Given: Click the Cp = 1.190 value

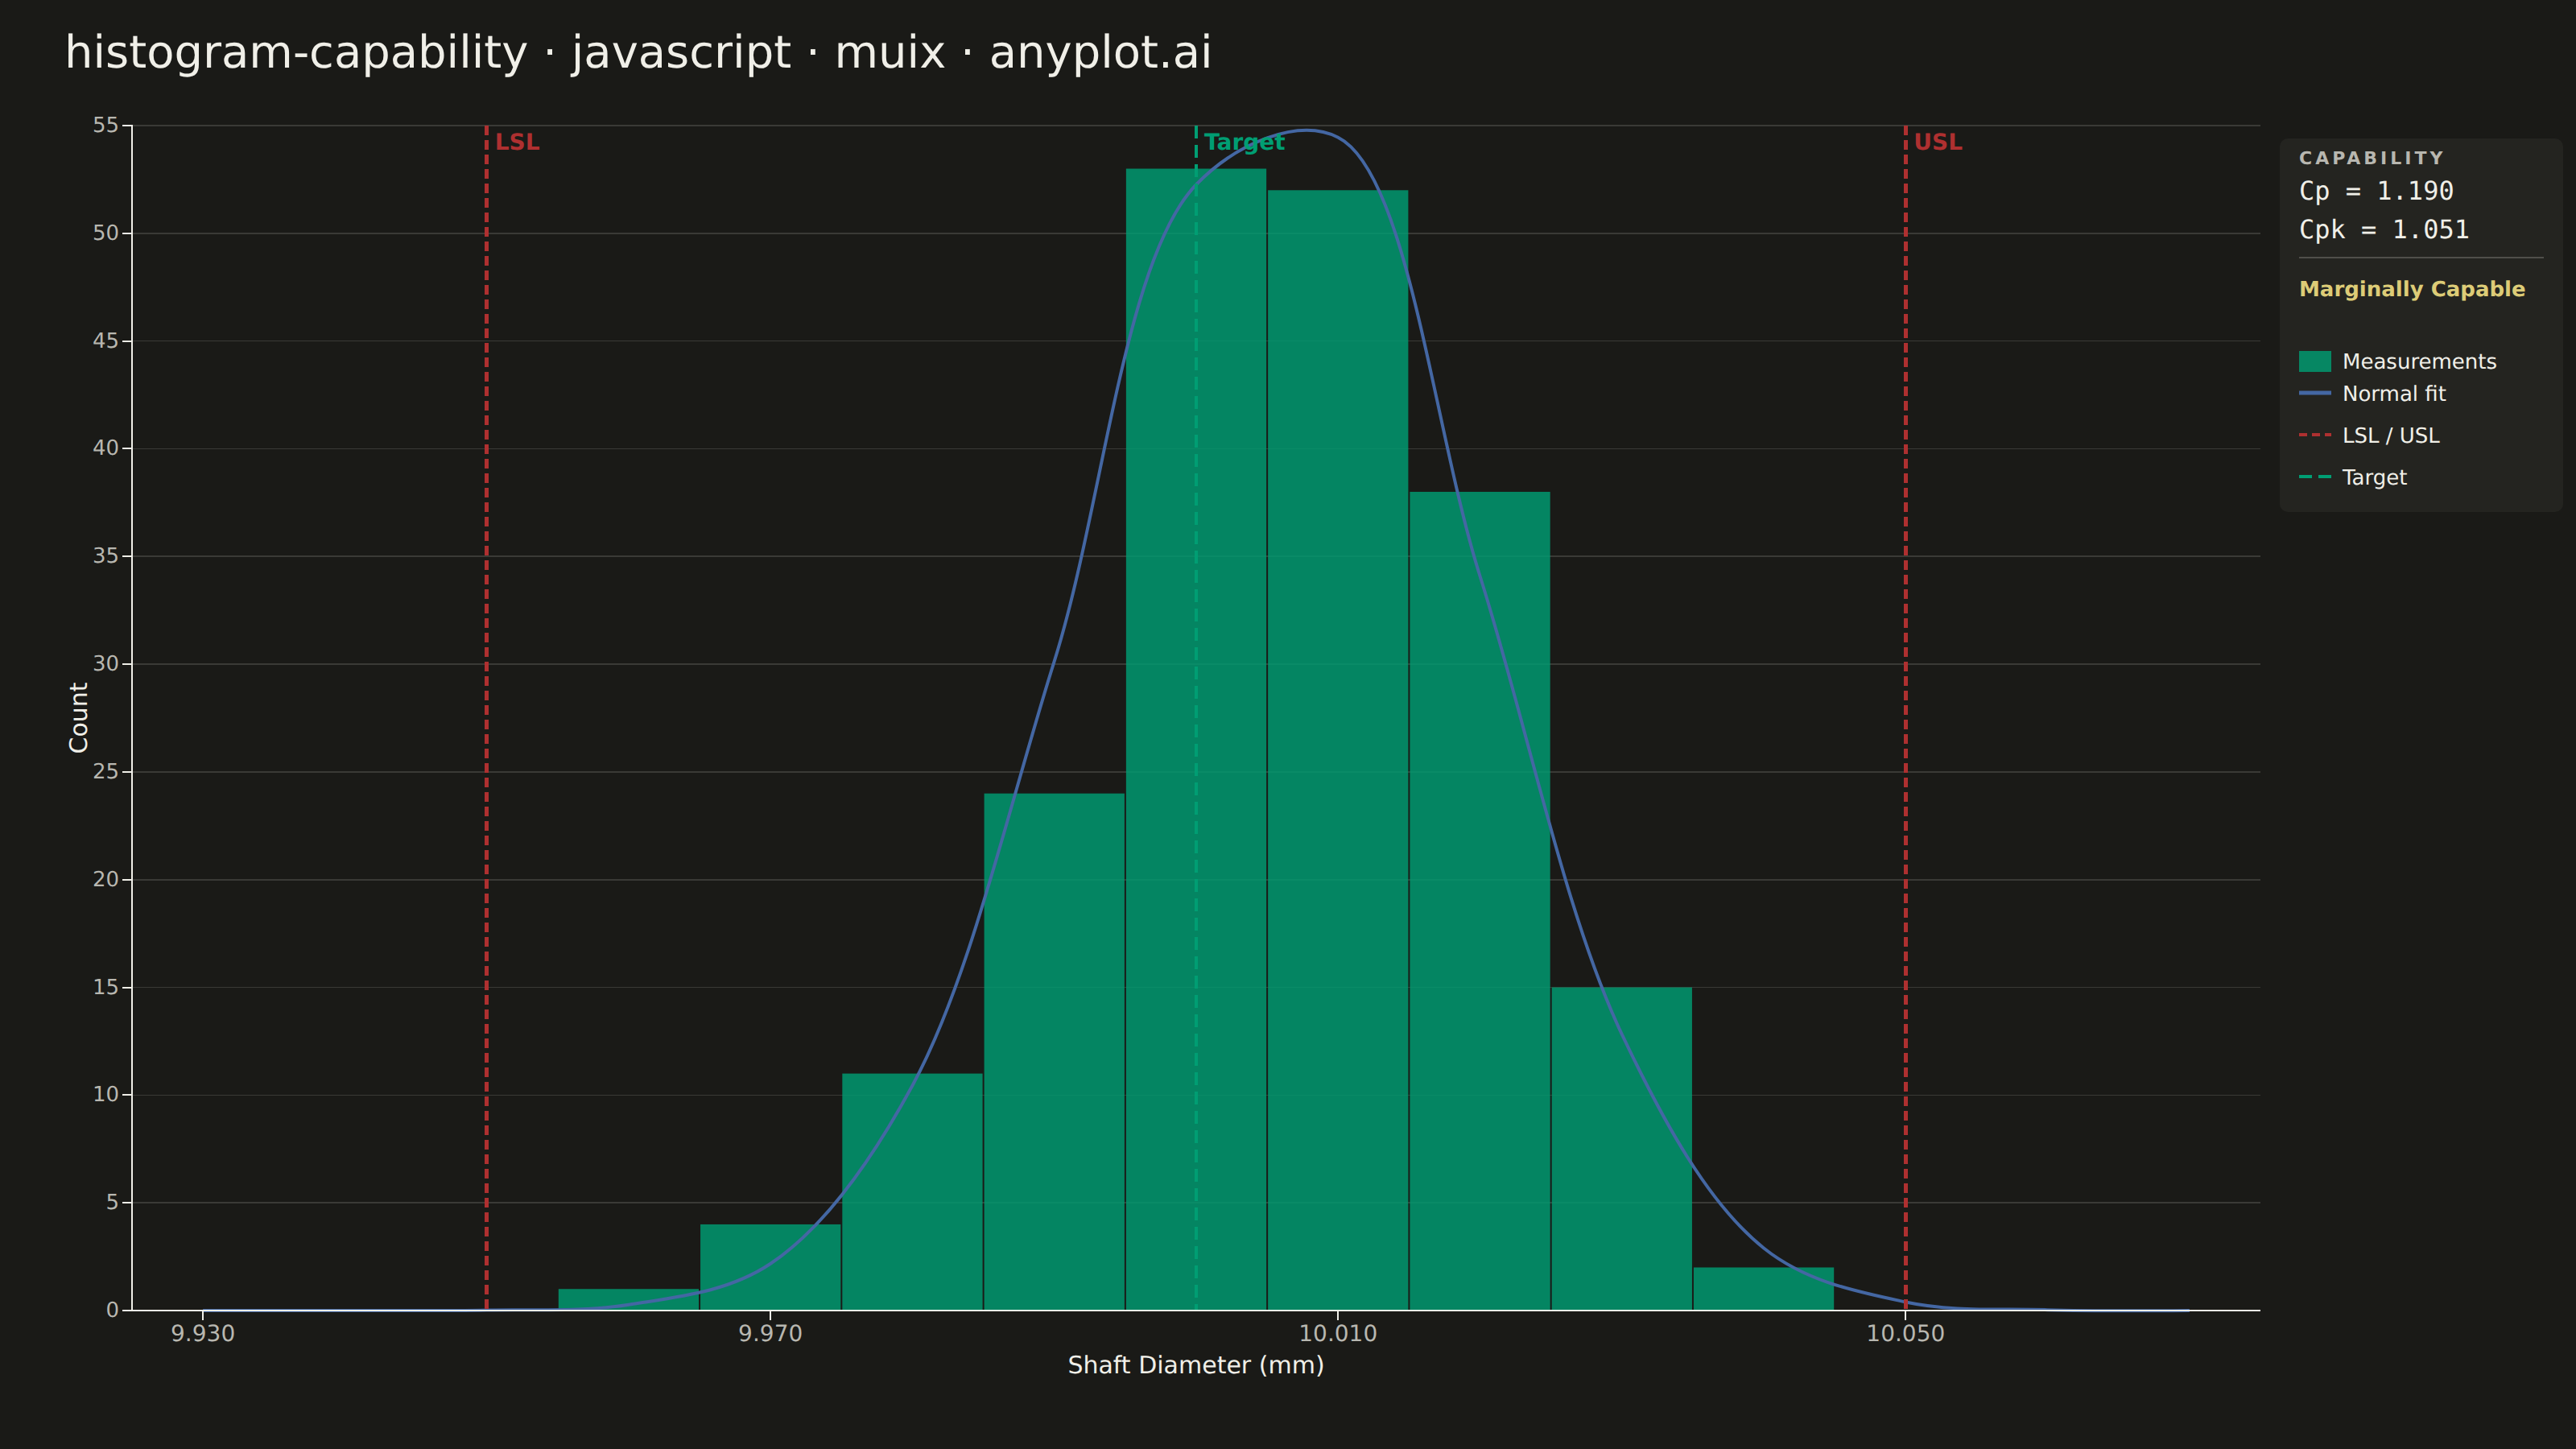Looking at the screenshot, I should coord(2376,191).
